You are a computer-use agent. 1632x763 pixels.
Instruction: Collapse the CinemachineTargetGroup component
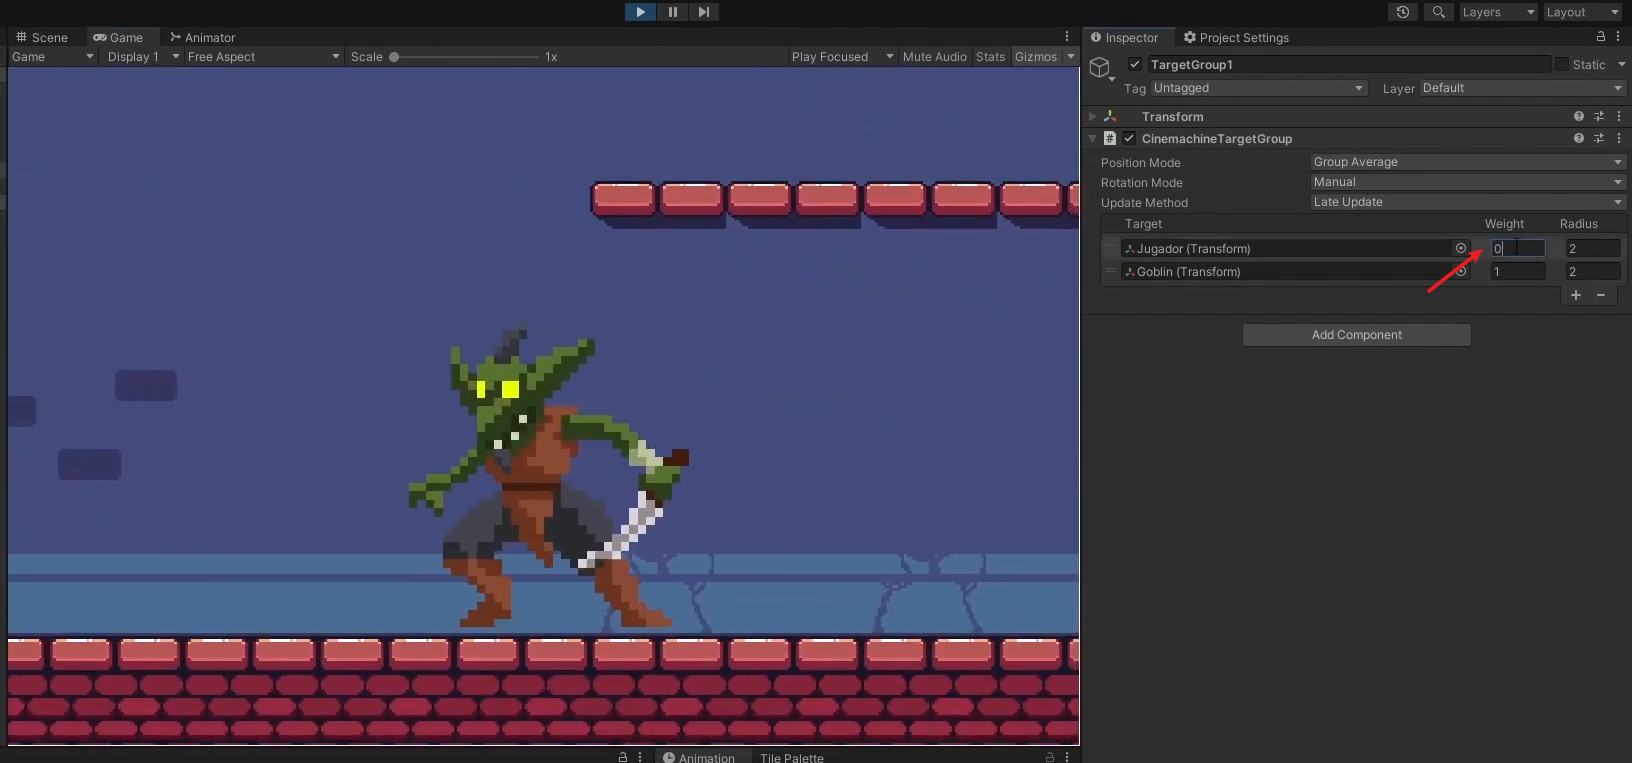click(1092, 138)
